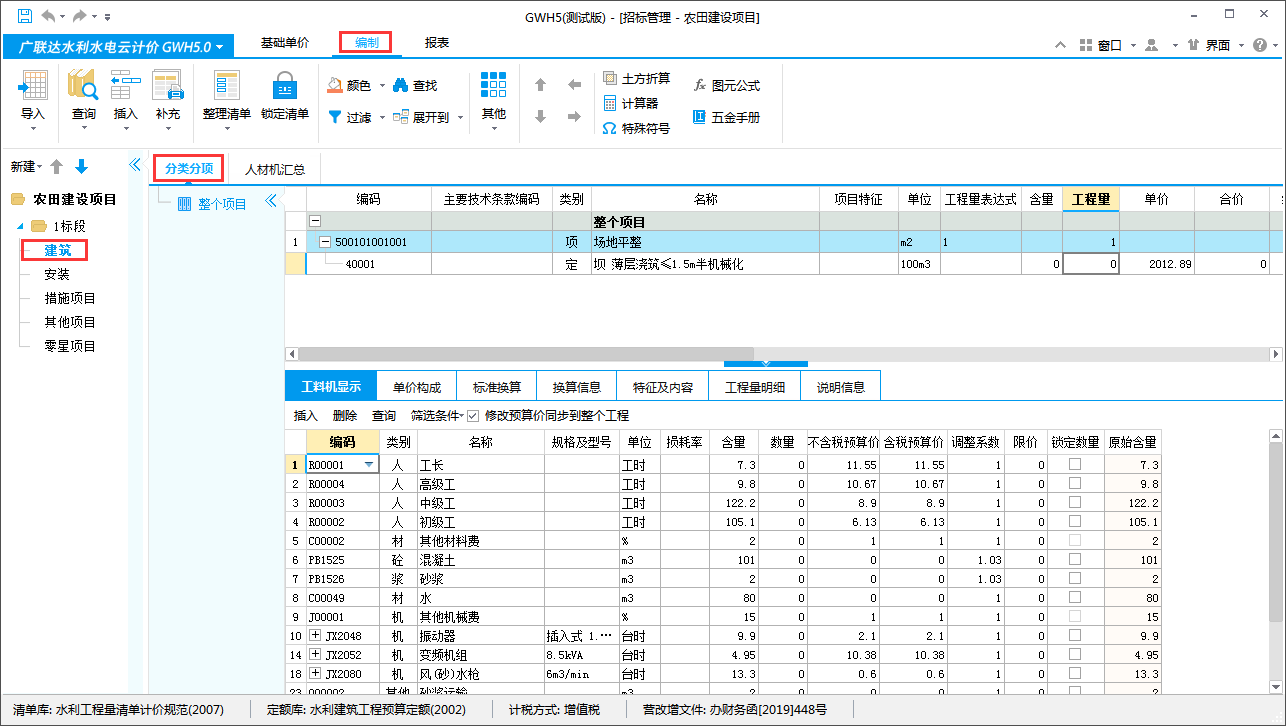Click the 过滤 filter funnel icon
Screen dimensions: 1286x726
pyautogui.click(x=336, y=117)
